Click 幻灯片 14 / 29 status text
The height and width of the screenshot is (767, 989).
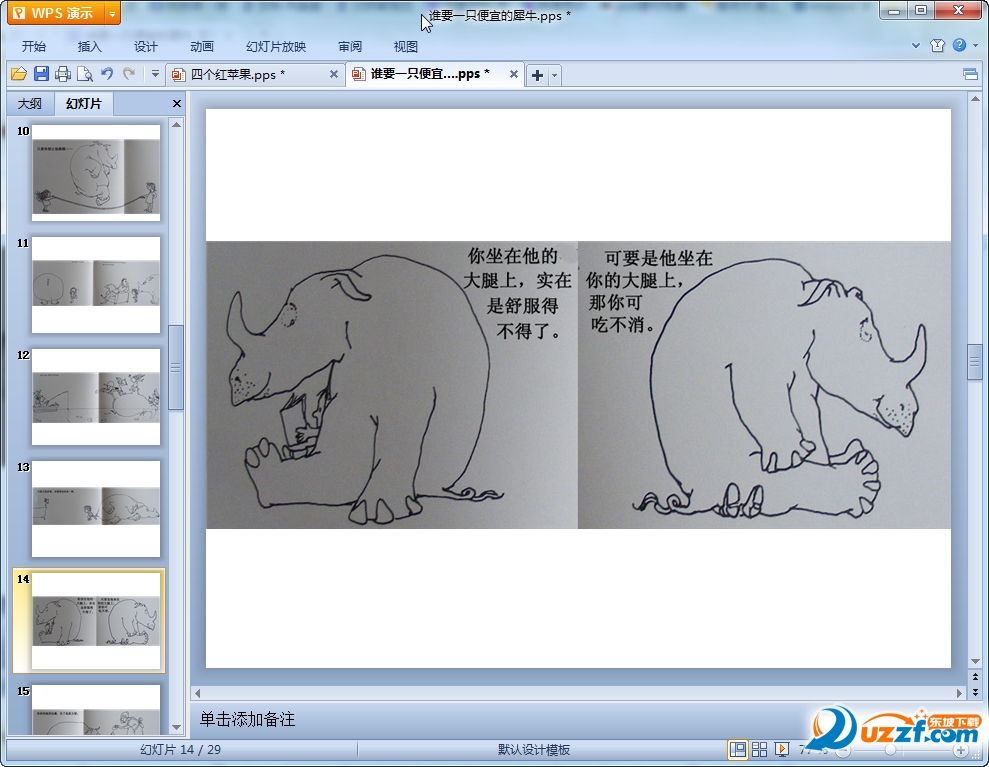[180, 750]
